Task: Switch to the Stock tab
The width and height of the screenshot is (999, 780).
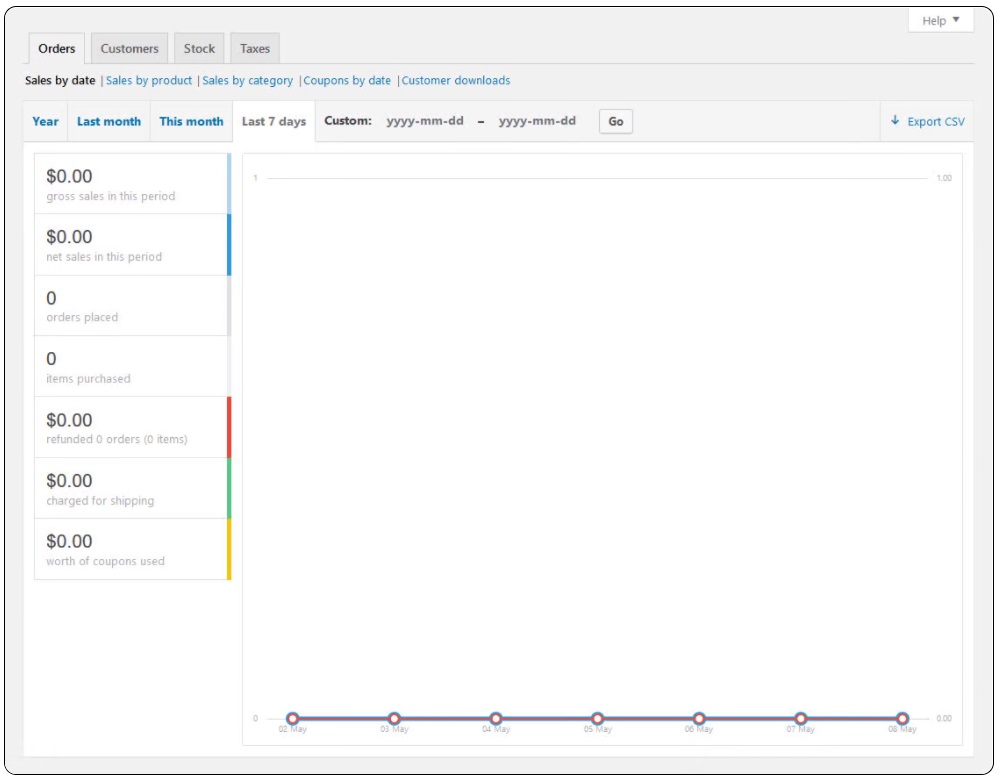Action: [199, 48]
